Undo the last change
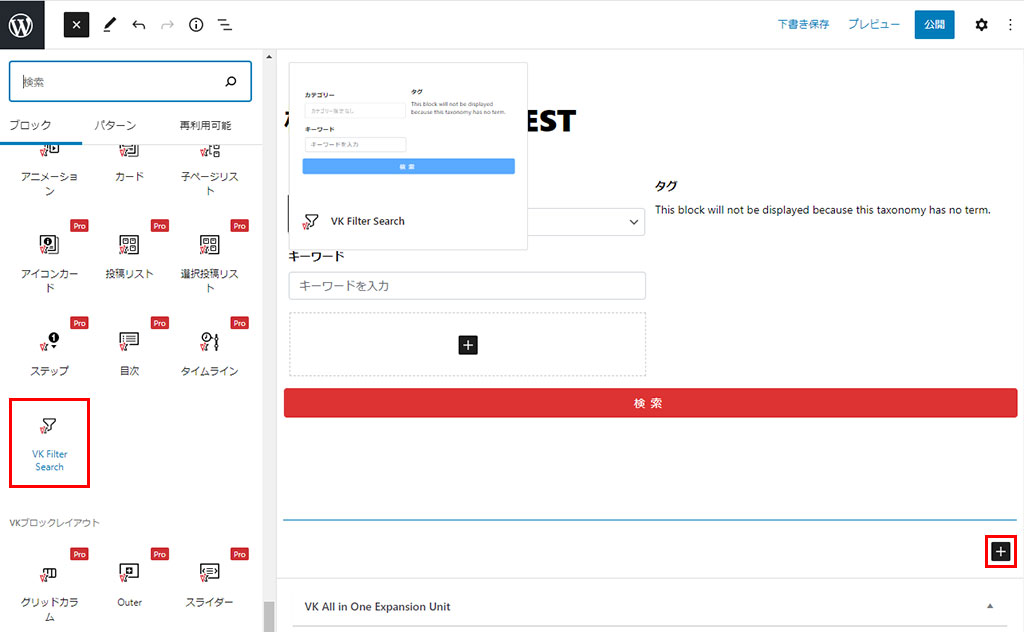This screenshot has width=1024, height=632. coord(138,25)
